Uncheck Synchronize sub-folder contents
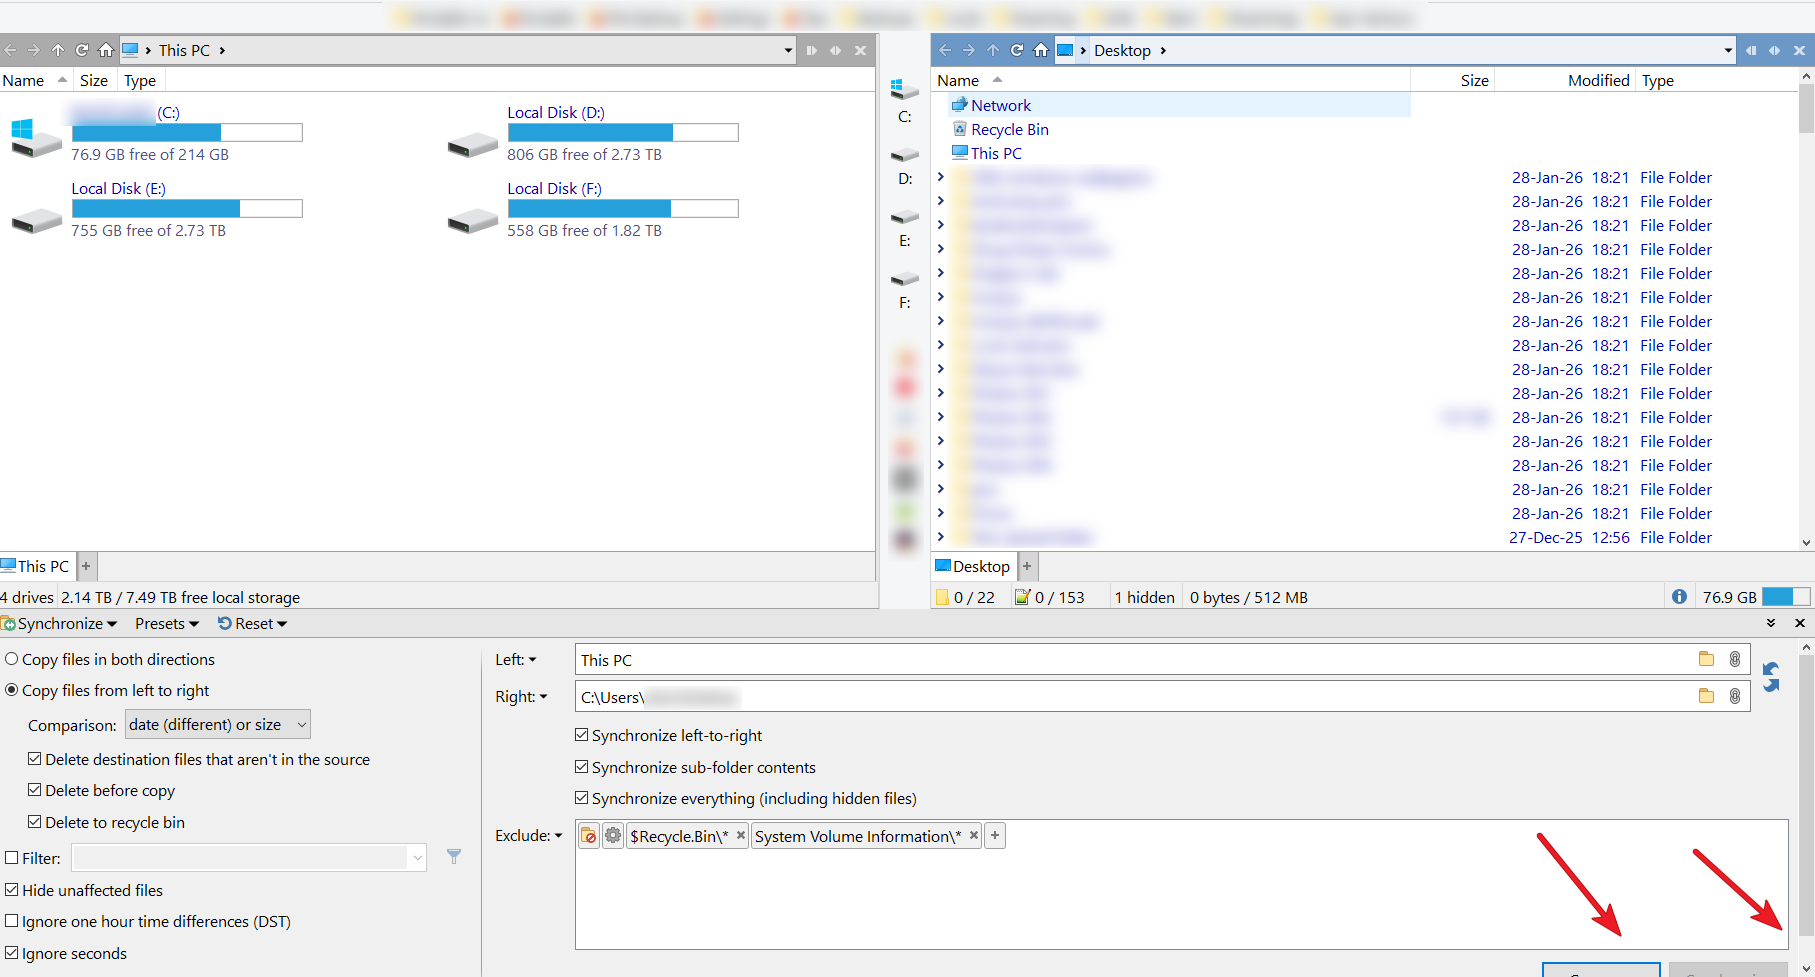1815x977 pixels. click(582, 767)
